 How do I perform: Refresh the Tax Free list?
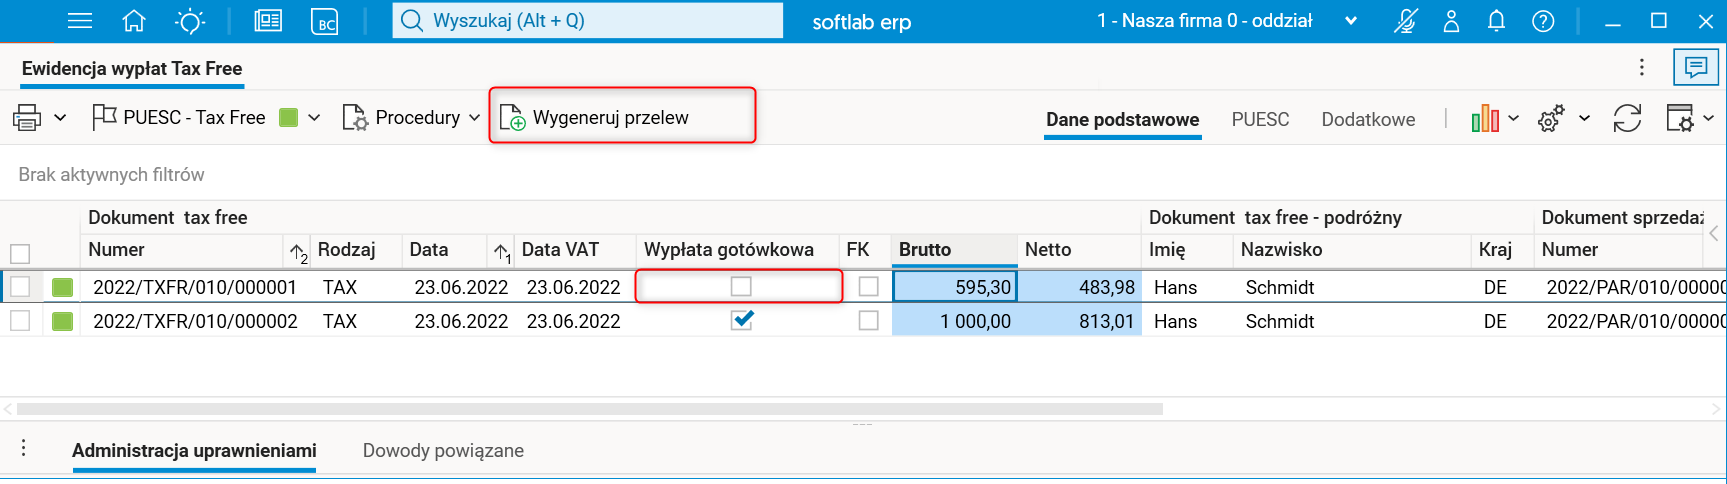[x=1627, y=119]
